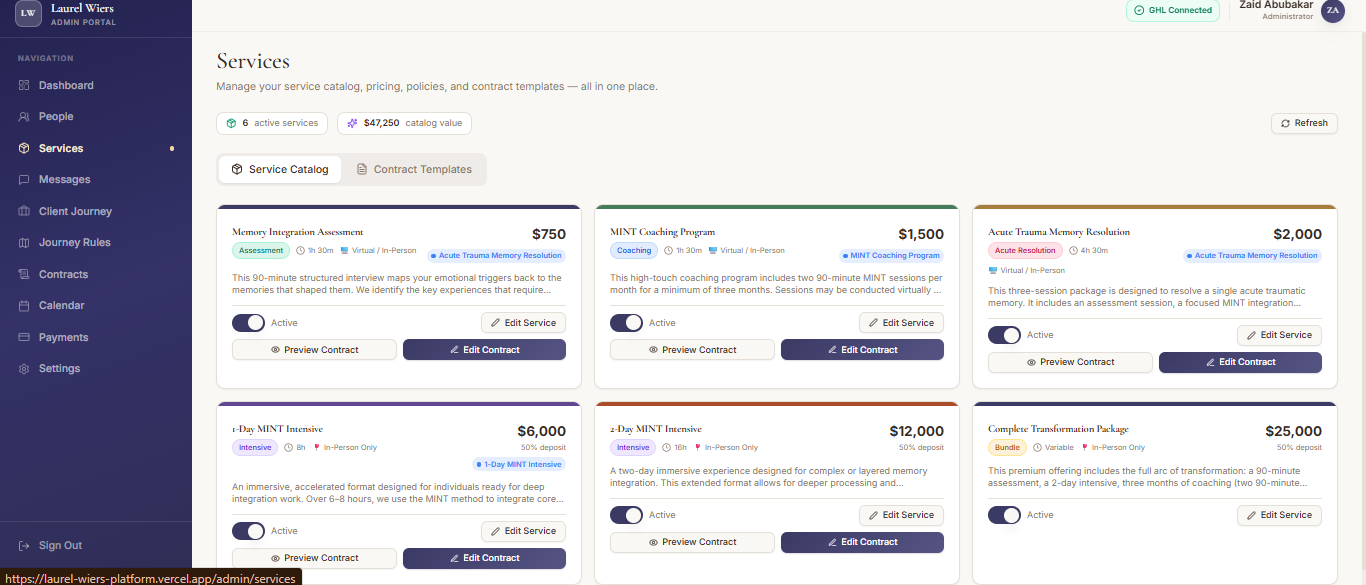The width and height of the screenshot is (1366, 585).
Task: Click the GHL Connected status badge
Action: (x=1172, y=10)
